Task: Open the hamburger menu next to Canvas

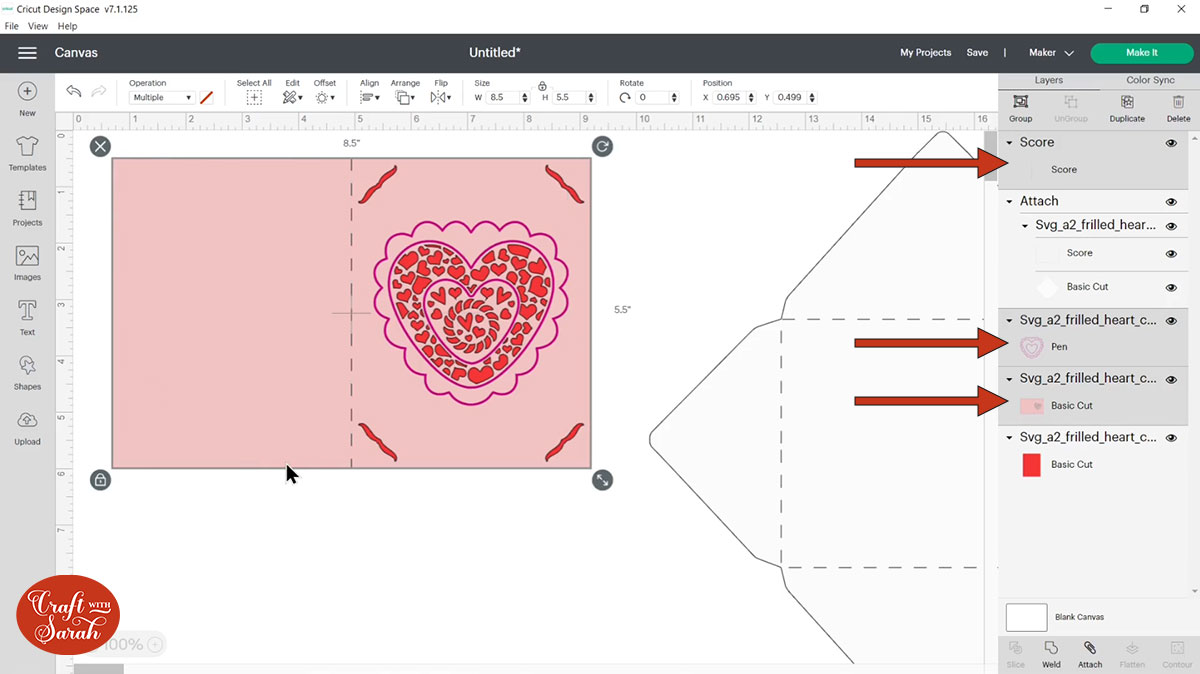Action: point(27,53)
